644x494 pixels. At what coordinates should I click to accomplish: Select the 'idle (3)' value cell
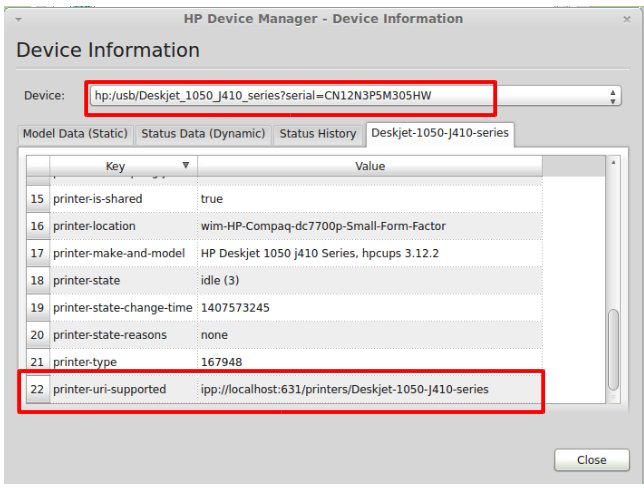pos(370,280)
